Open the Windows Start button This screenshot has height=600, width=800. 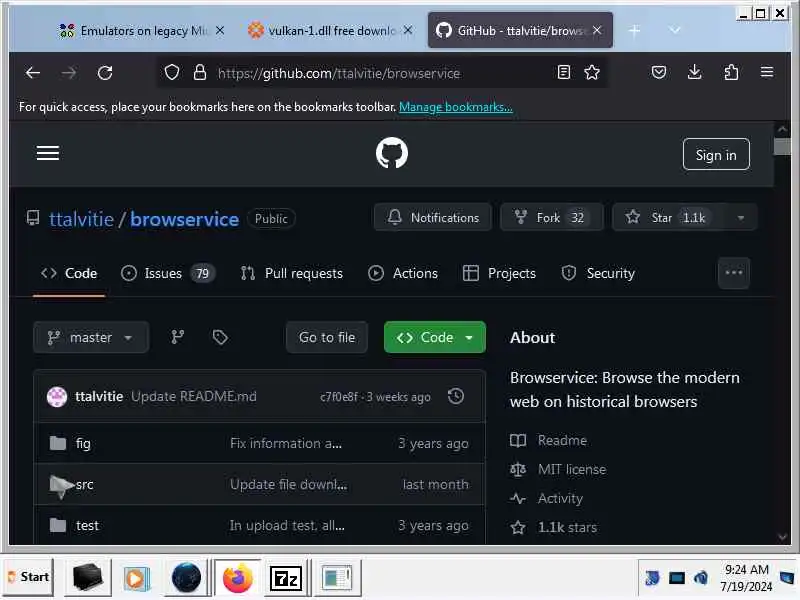(29, 578)
